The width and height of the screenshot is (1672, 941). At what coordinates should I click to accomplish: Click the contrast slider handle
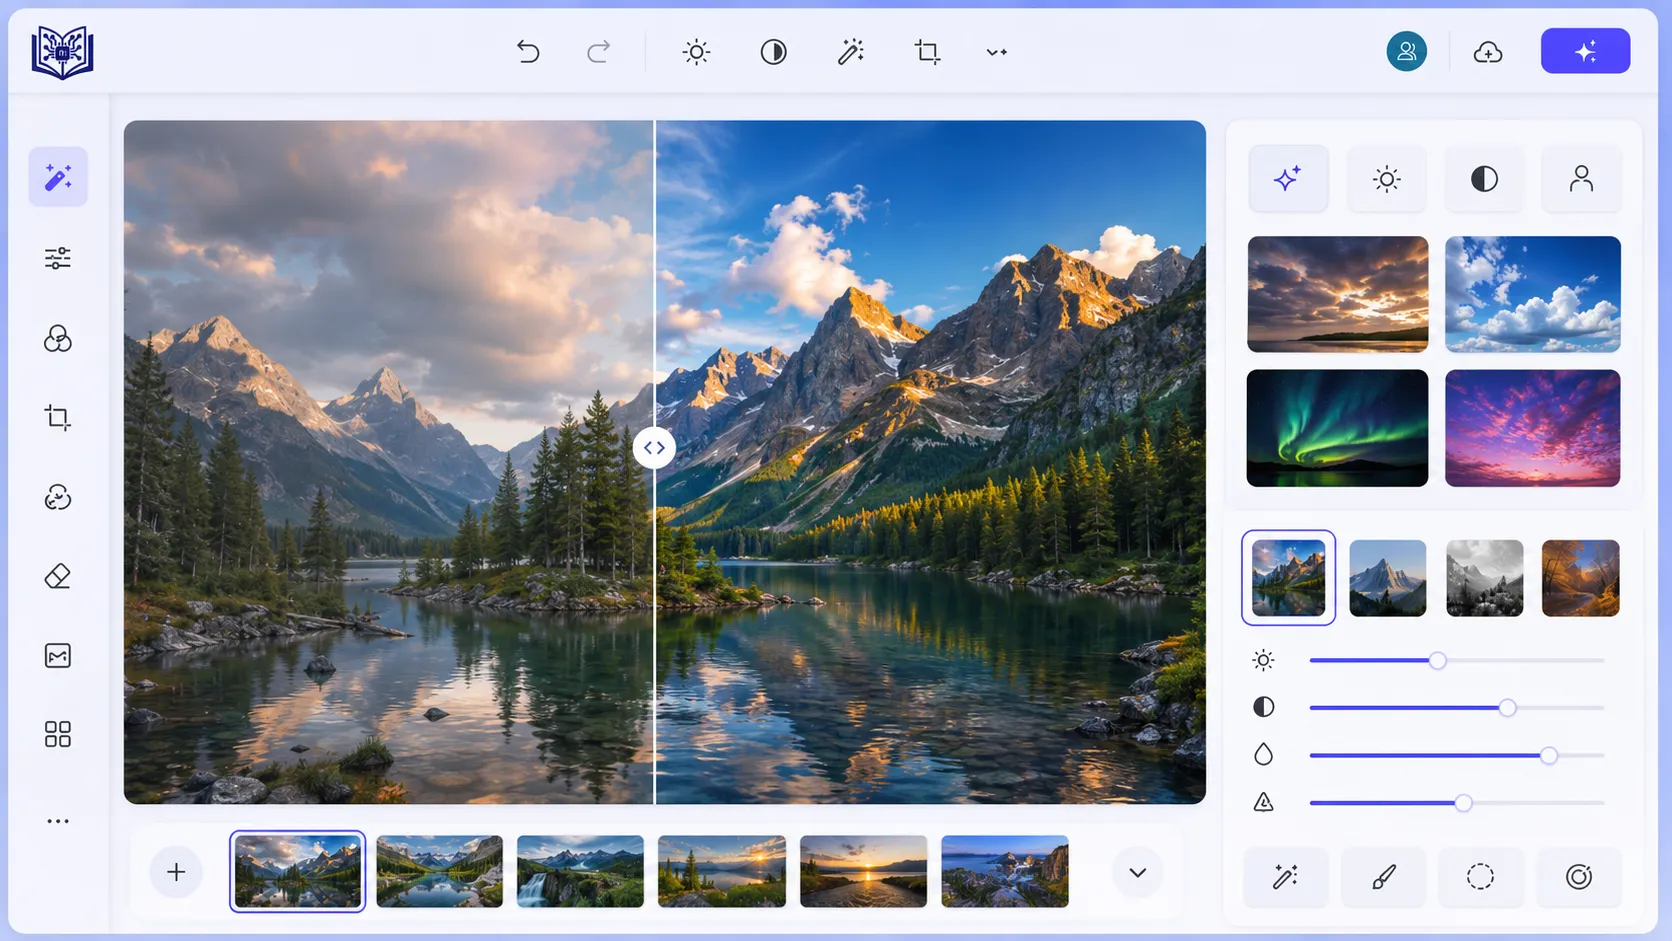(1507, 708)
